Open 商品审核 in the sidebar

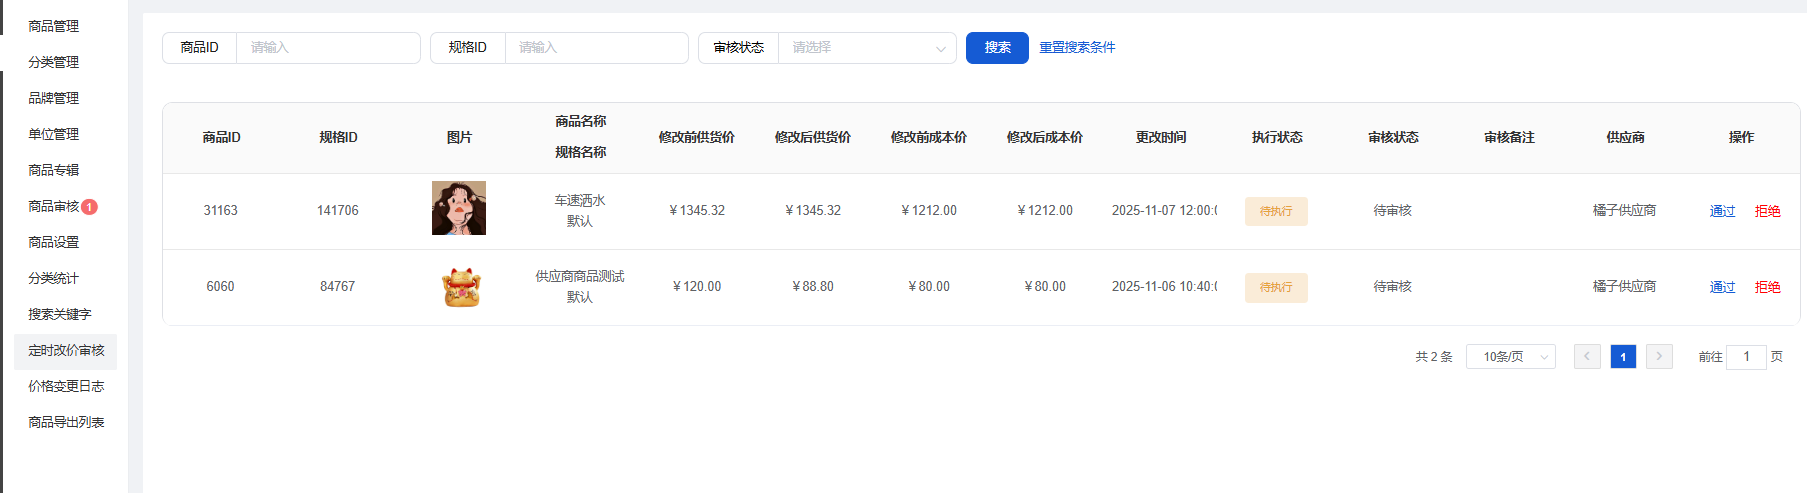pos(54,206)
